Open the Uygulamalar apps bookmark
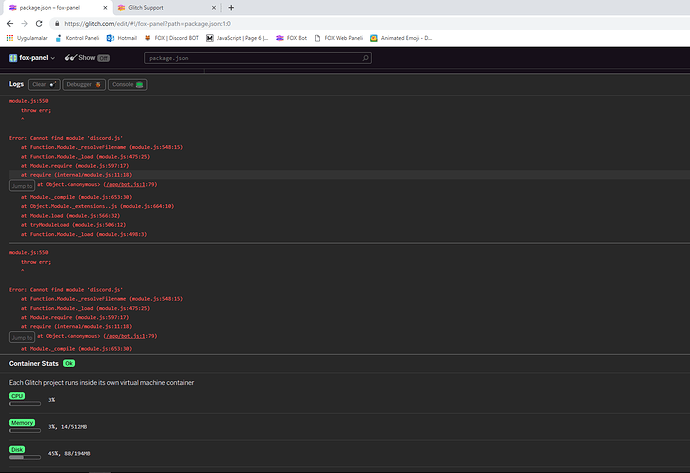The image size is (690, 473). (27, 38)
